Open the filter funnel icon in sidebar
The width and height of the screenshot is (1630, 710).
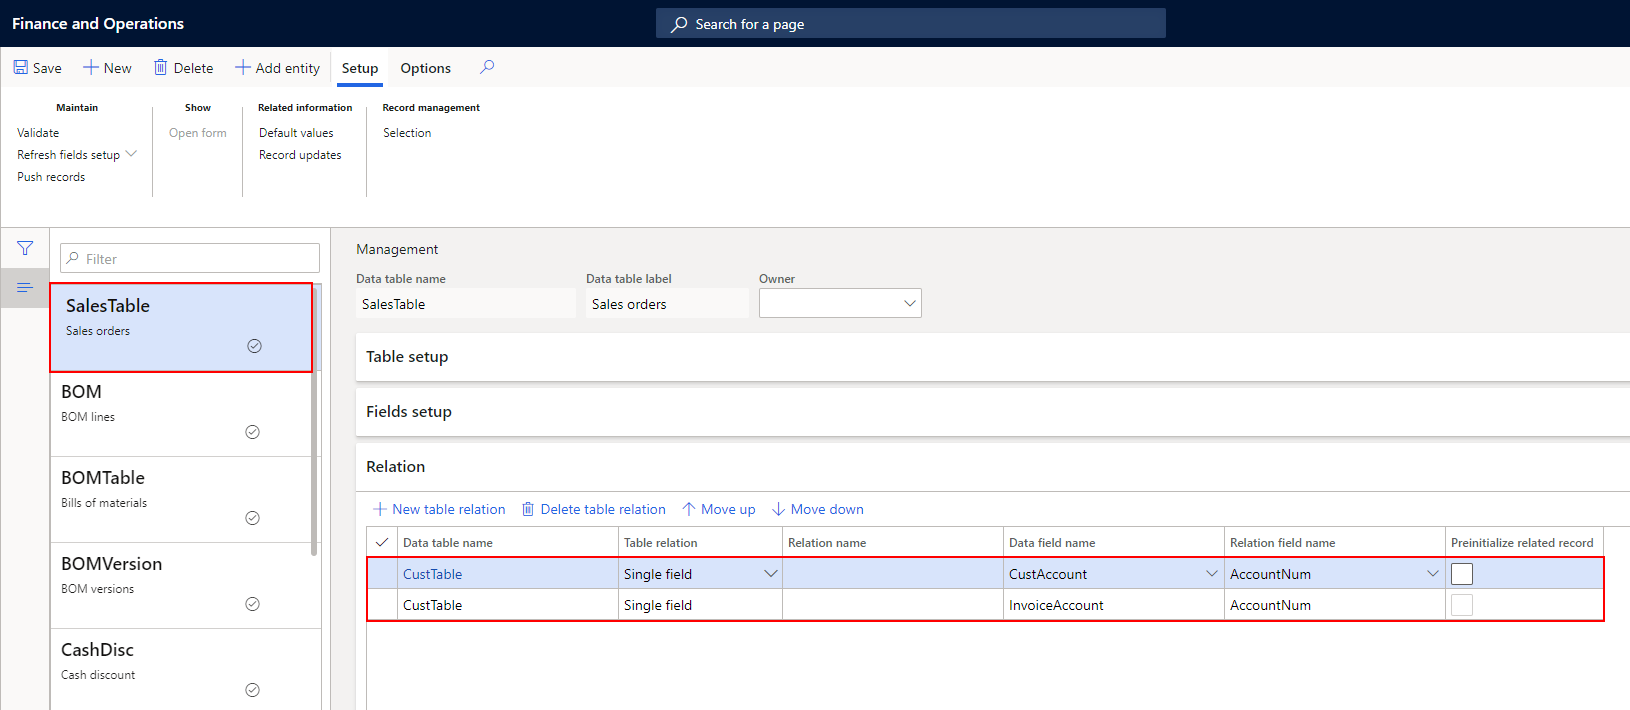point(25,248)
